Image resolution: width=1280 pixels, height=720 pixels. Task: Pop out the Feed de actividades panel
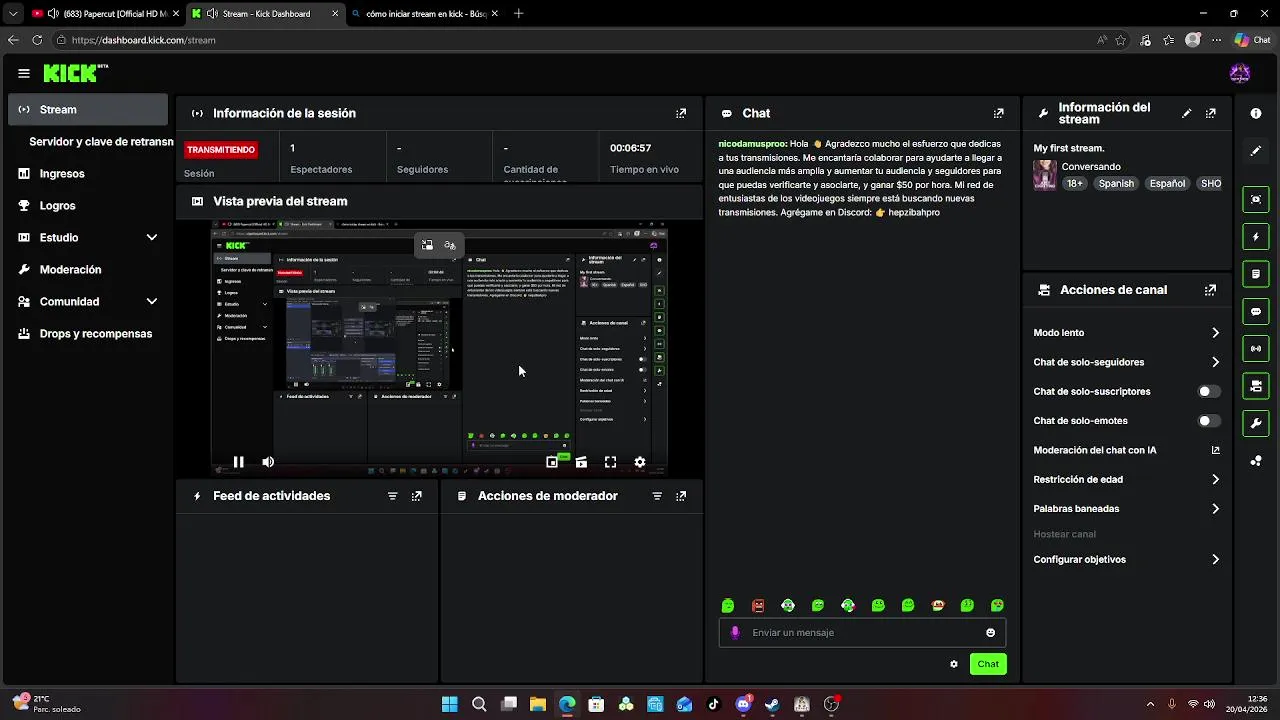coord(417,496)
